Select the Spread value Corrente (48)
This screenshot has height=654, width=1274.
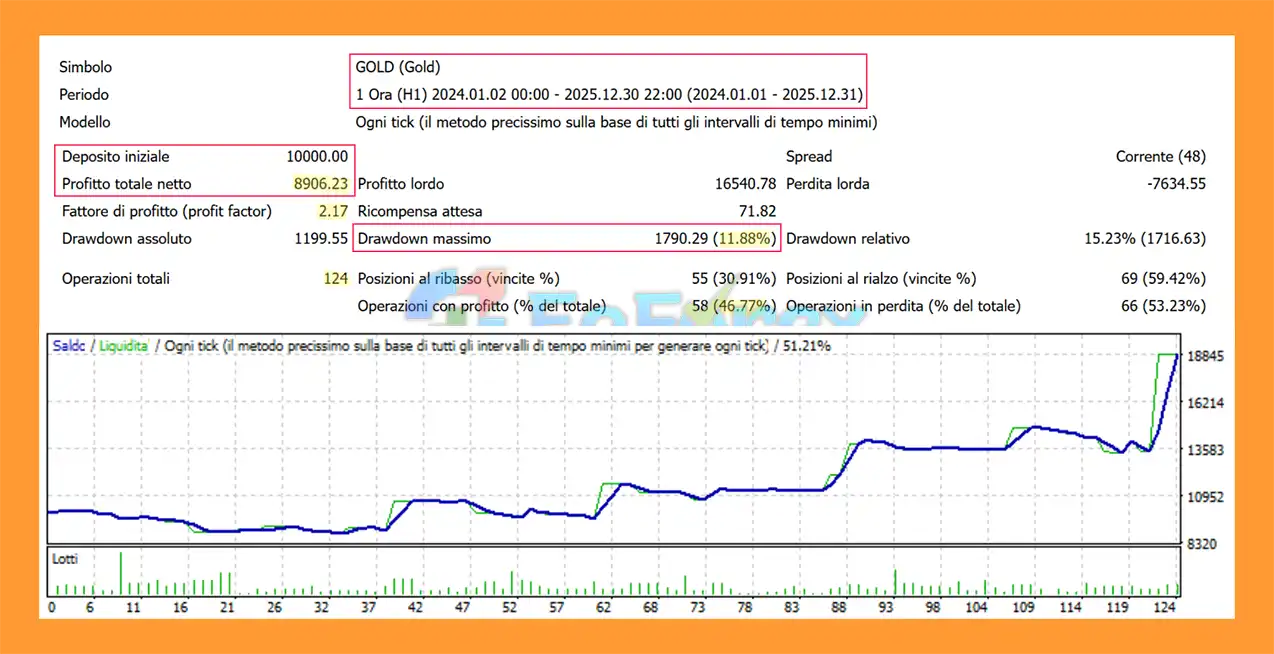coord(1160,156)
